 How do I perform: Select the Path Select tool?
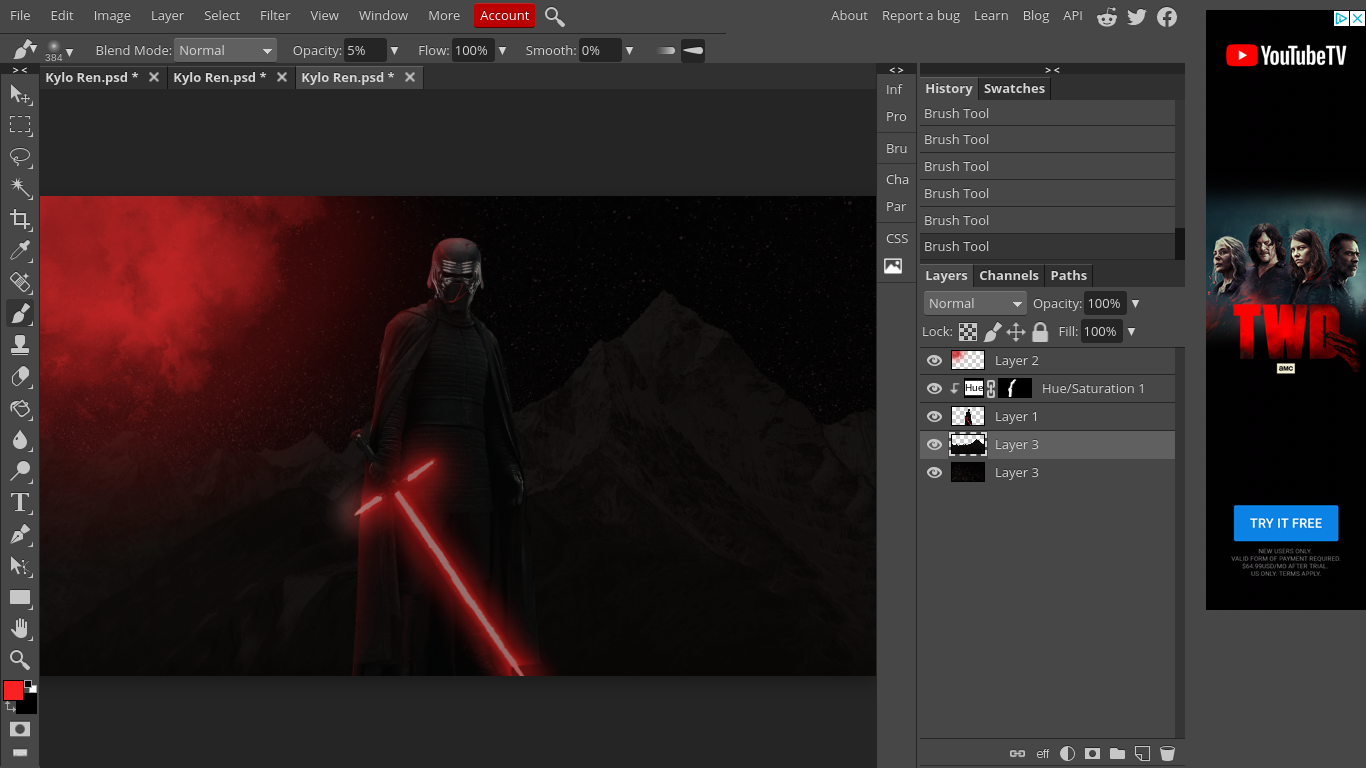[19, 566]
